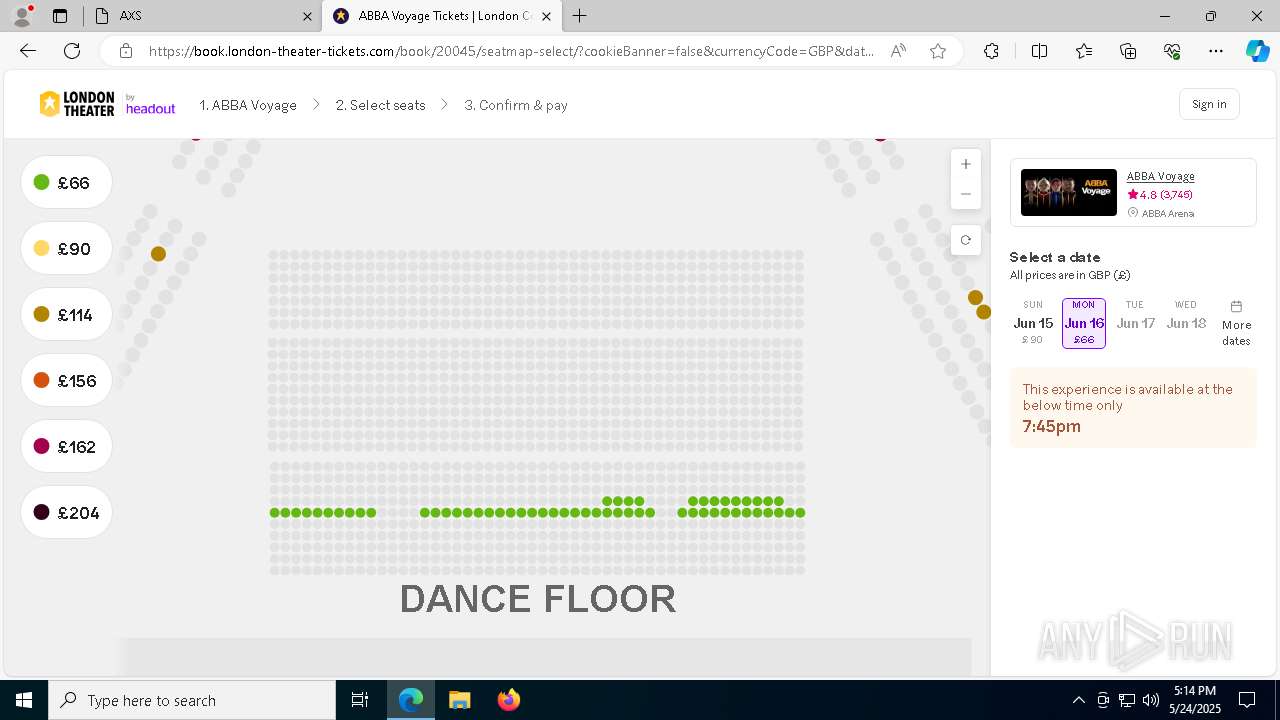This screenshot has height=720, width=1280.
Task: Switch to the ABBA Voyage Tickets tab
Action: point(441,16)
